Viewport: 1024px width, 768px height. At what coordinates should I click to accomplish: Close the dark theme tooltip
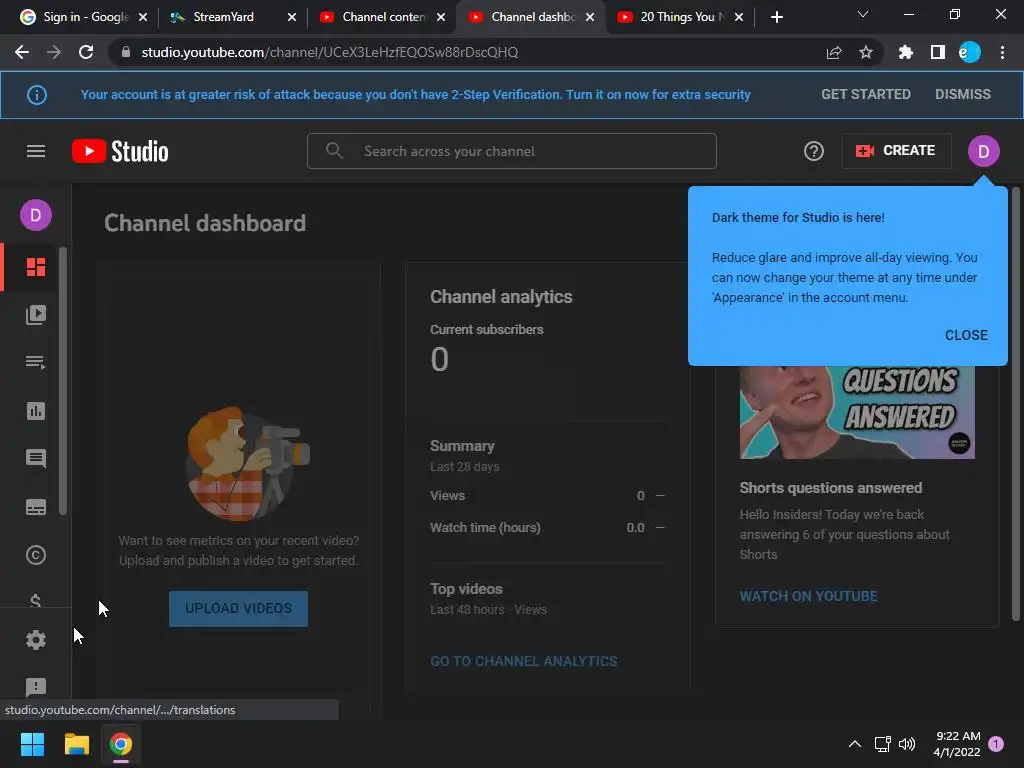click(x=966, y=335)
